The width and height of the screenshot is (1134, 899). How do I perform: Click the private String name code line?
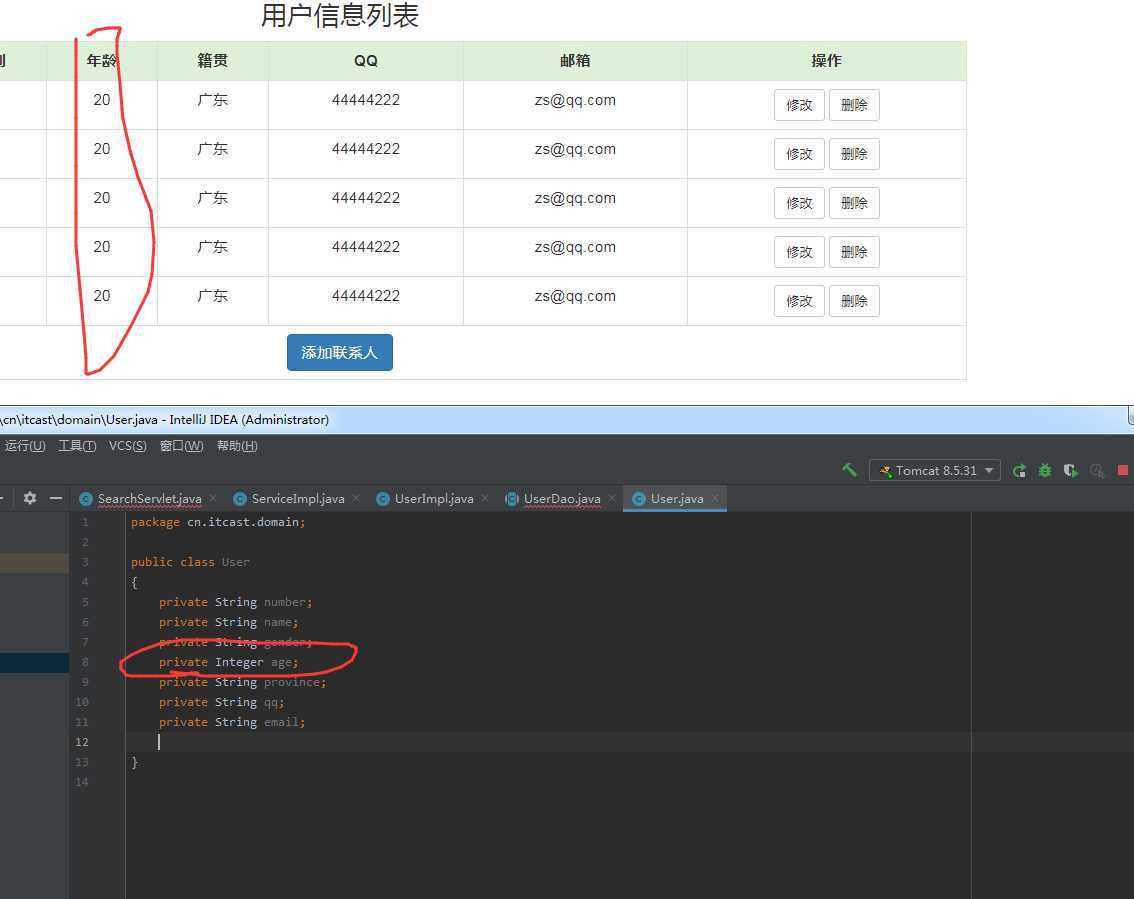229,622
